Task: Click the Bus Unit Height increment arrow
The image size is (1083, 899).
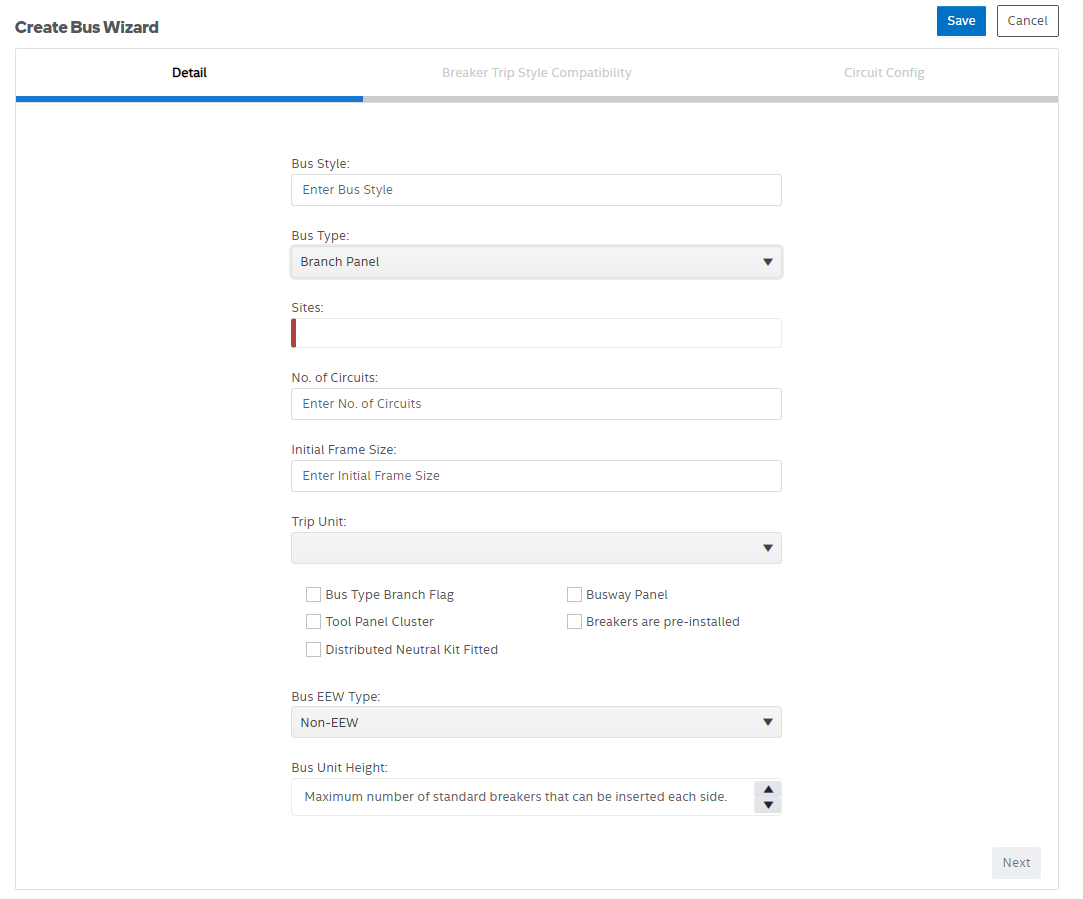Action: 767,789
